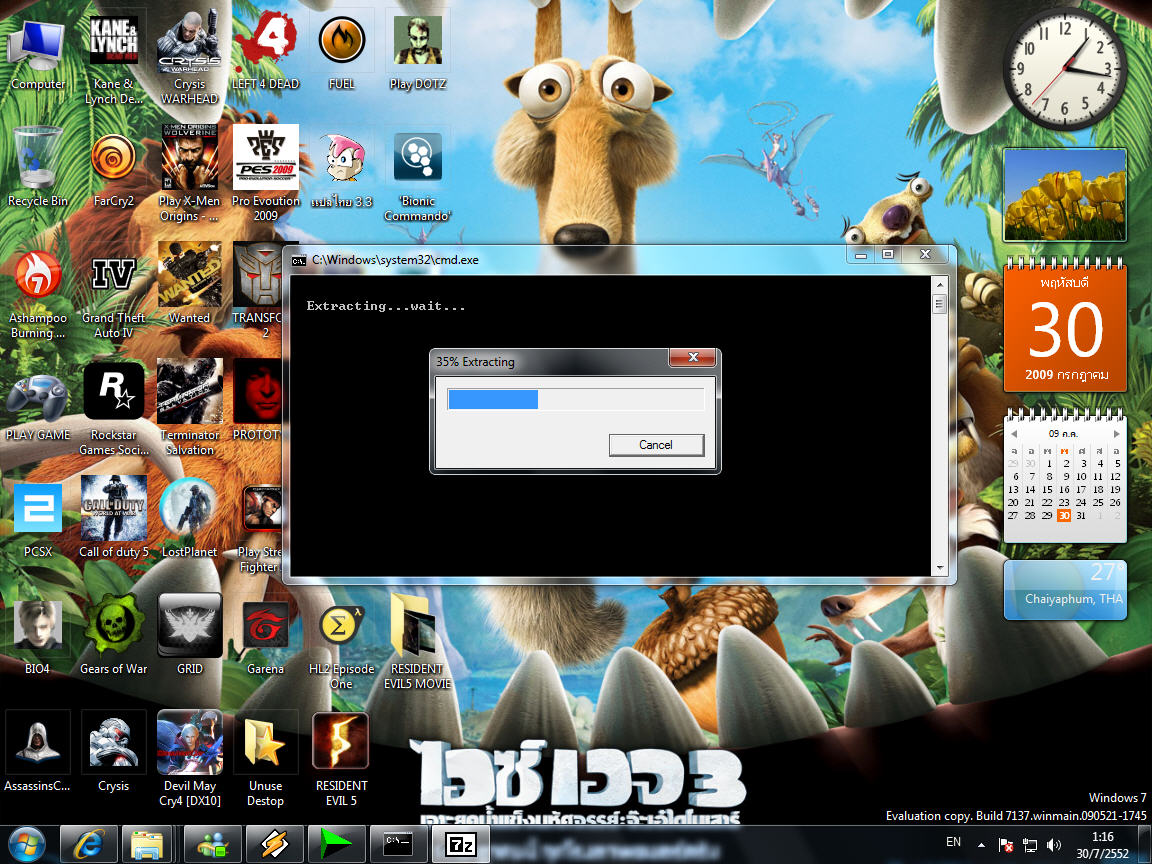This screenshot has width=1152, height=864.
Task: Open LEFT 4 DEAD shortcut
Action: [x=265, y=51]
